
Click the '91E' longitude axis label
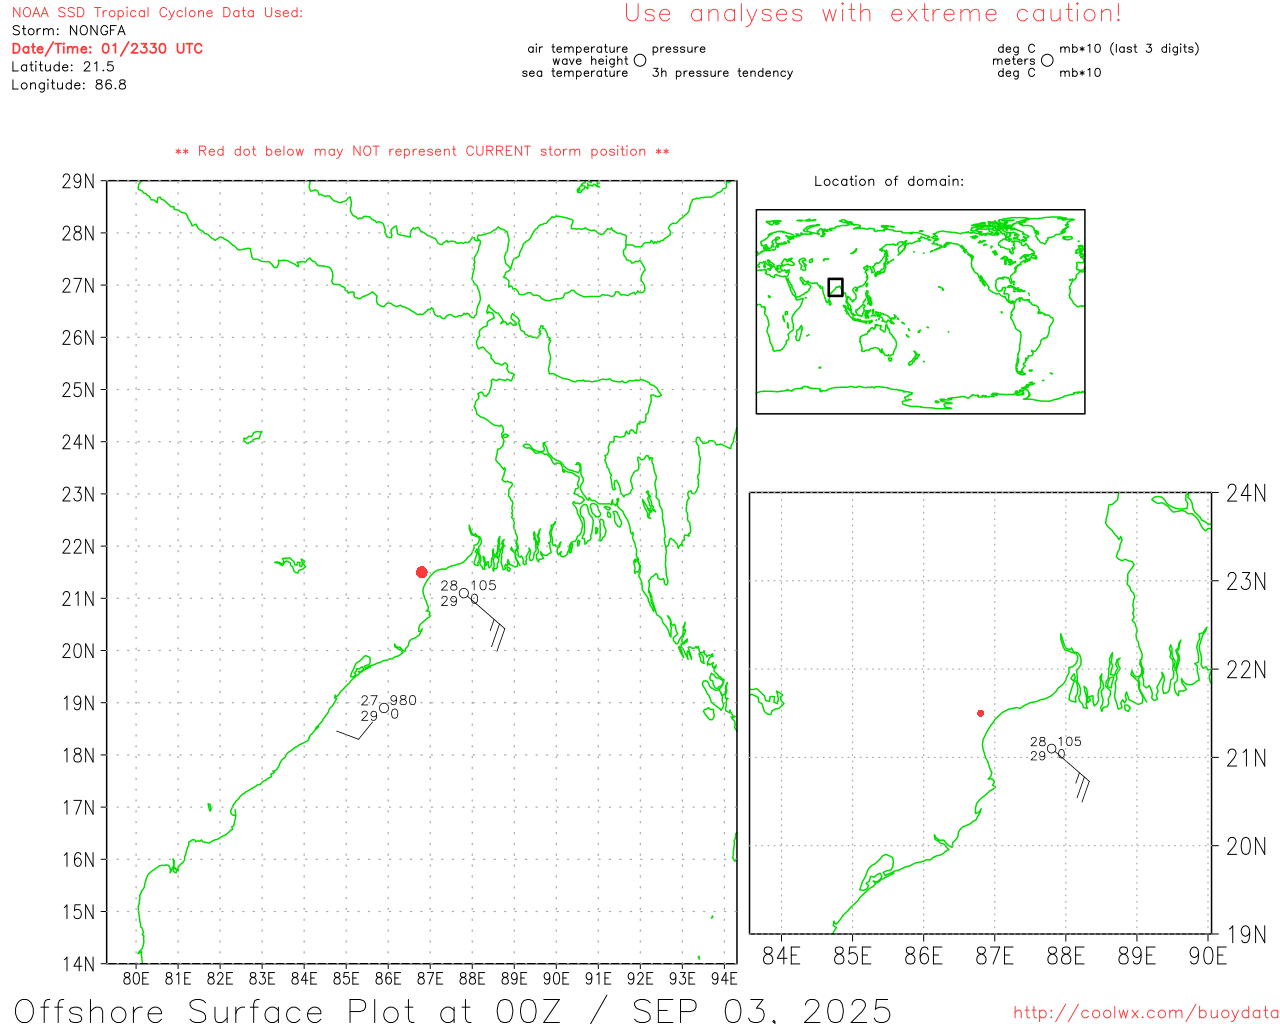pos(598,978)
